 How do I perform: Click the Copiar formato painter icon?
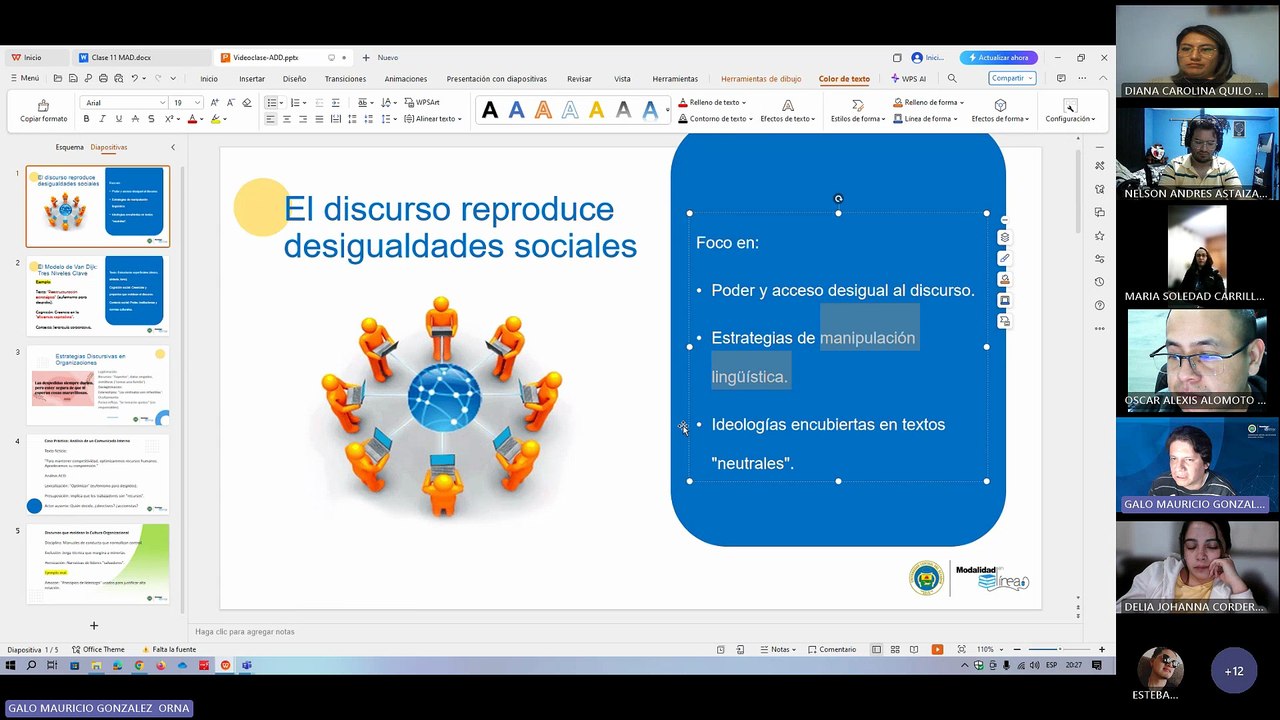(x=43, y=104)
